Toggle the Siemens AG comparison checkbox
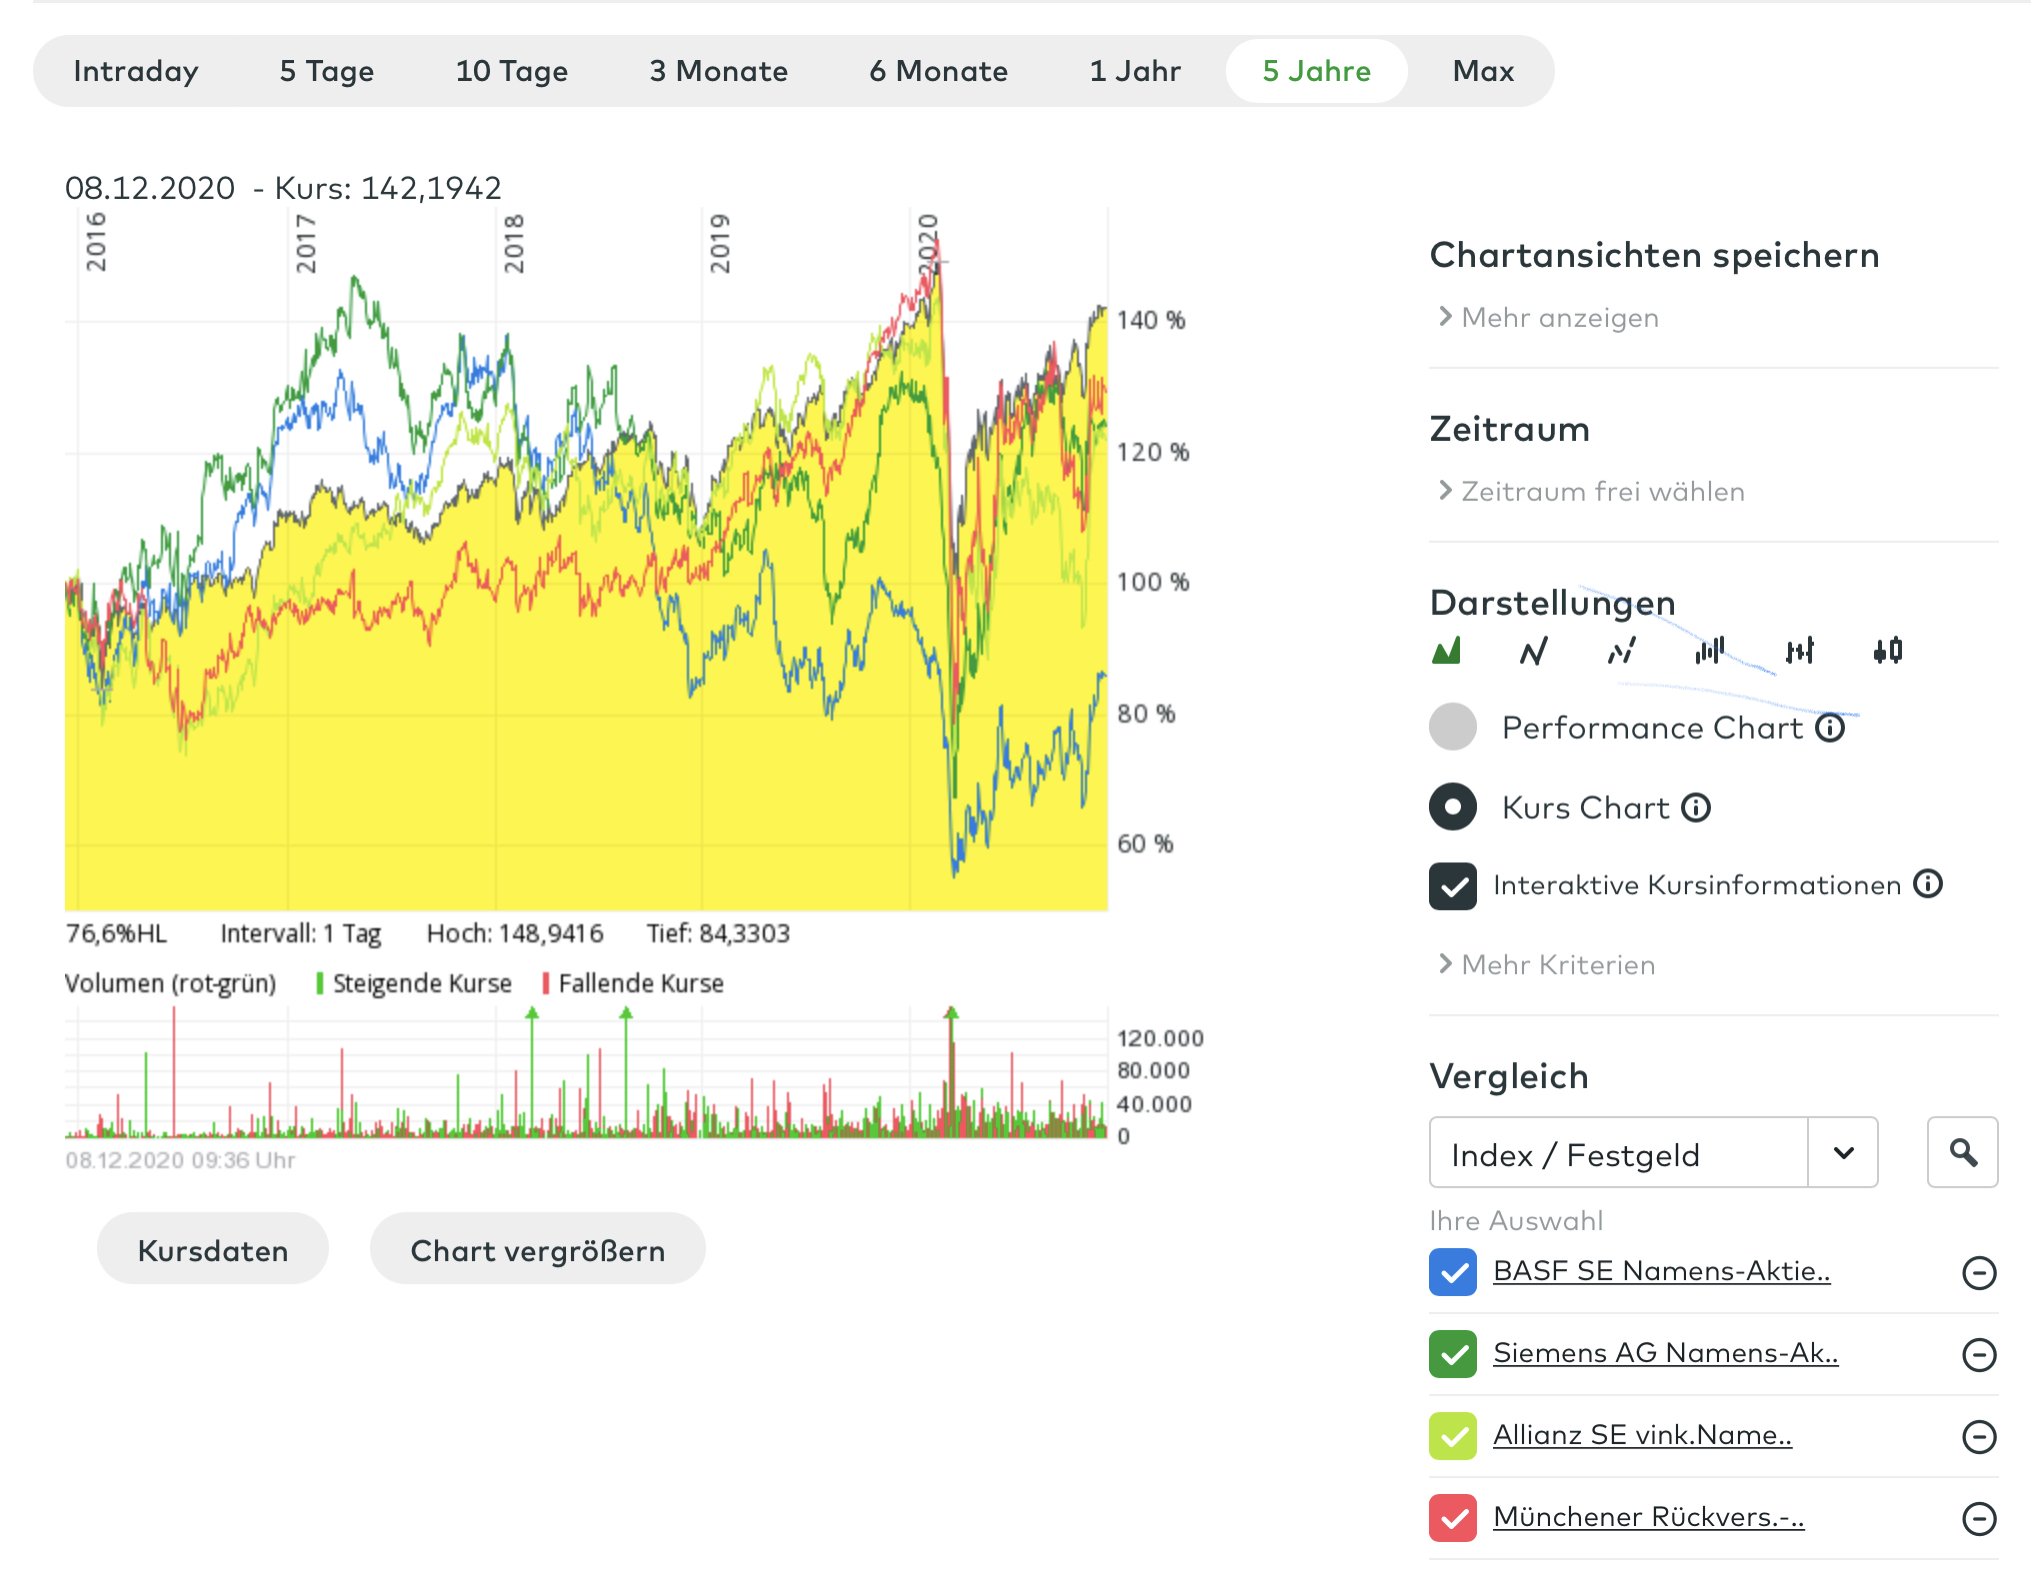Viewport: 2032px width, 1581px height. pyautogui.click(x=1453, y=1354)
